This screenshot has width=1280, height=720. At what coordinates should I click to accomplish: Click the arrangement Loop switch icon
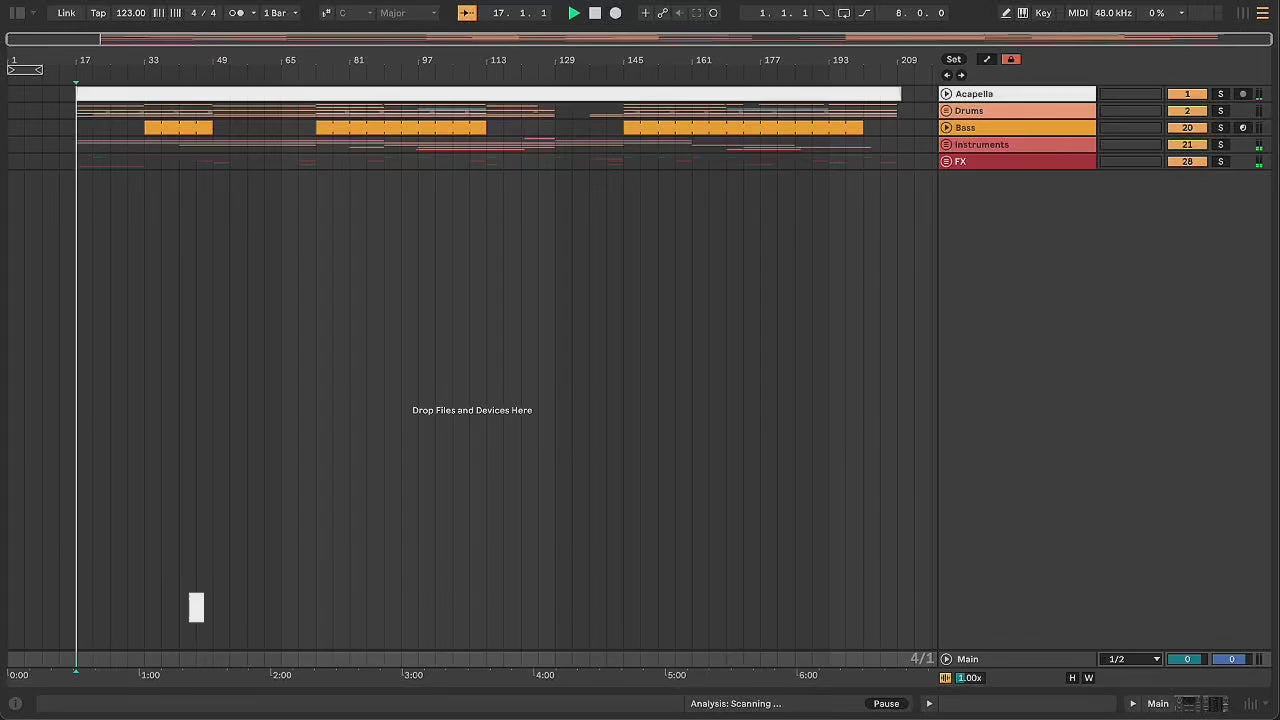[843, 13]
